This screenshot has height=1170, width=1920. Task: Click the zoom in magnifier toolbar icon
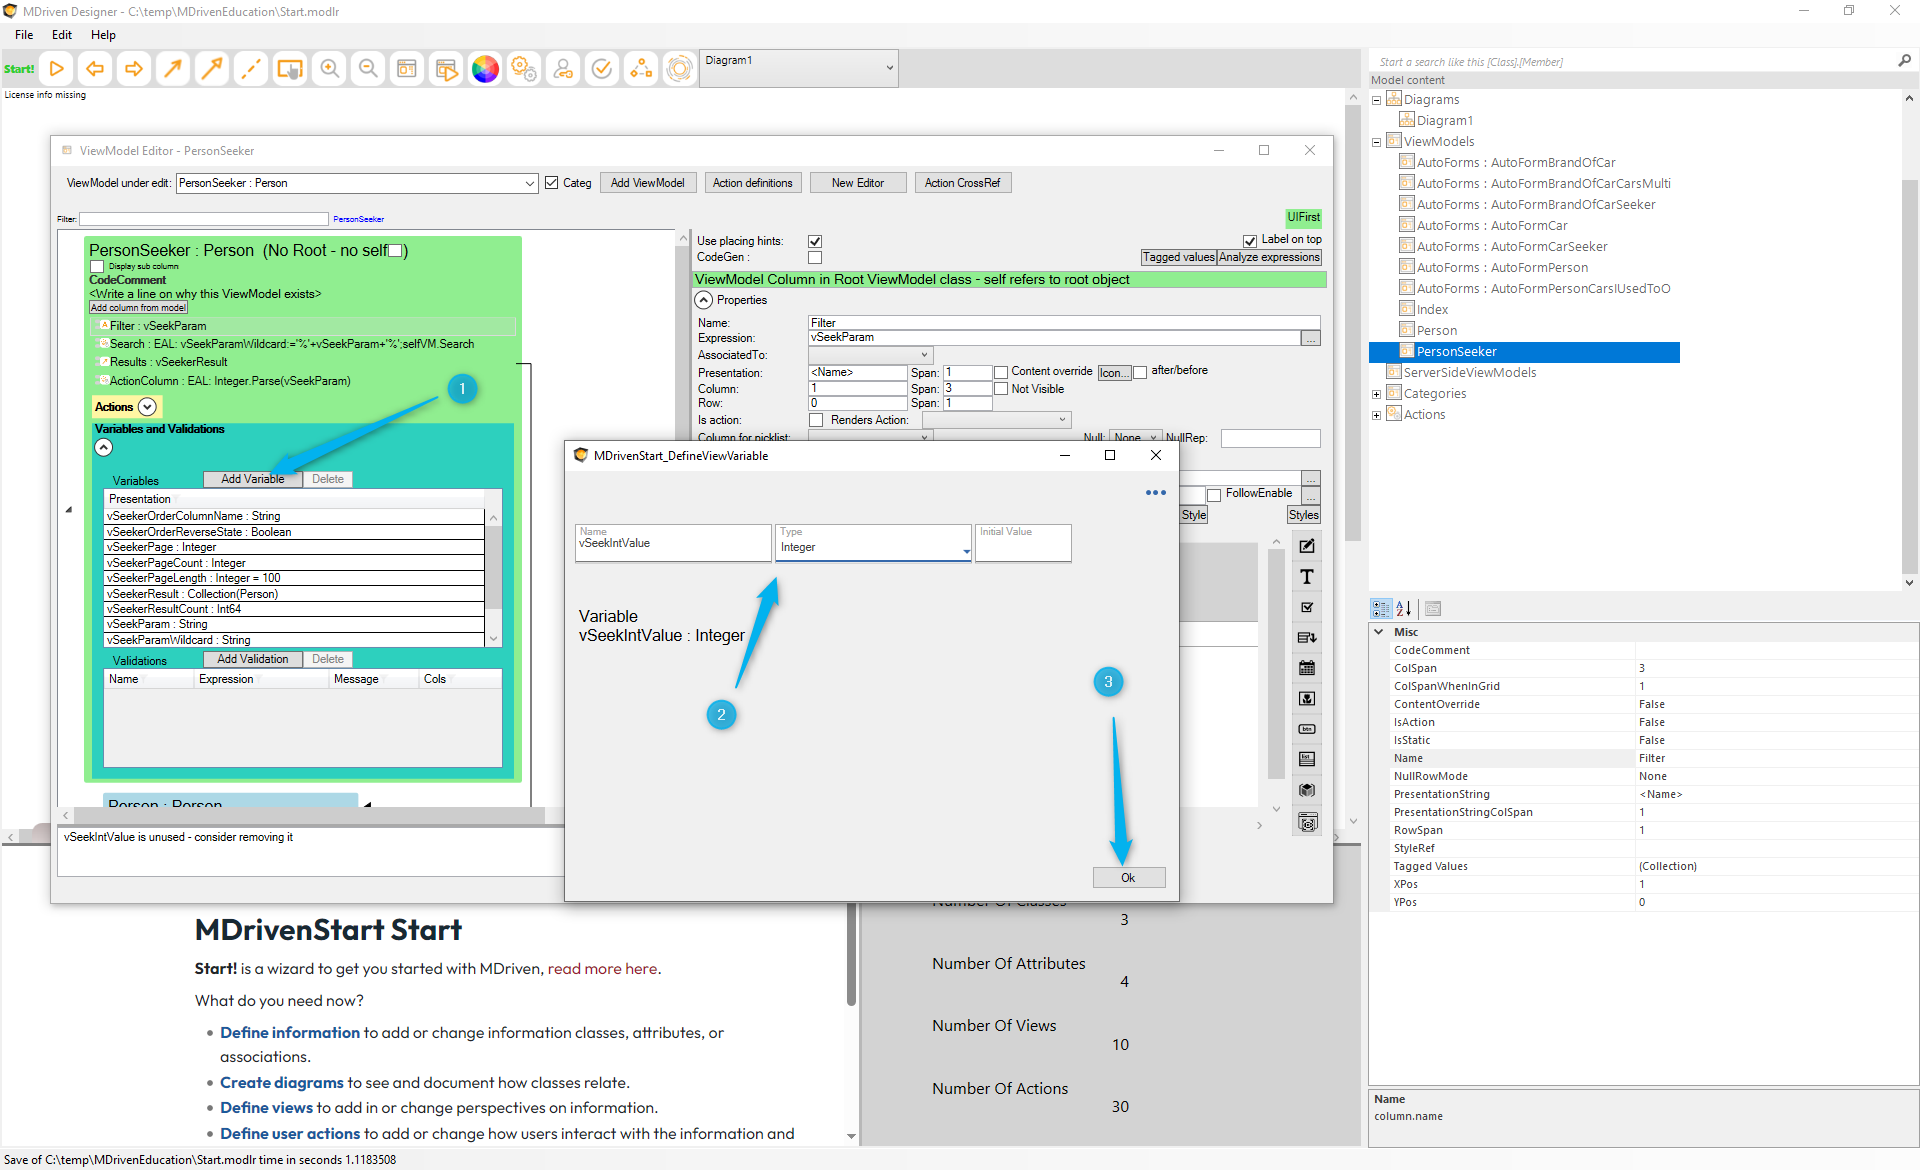coord(330,69)
